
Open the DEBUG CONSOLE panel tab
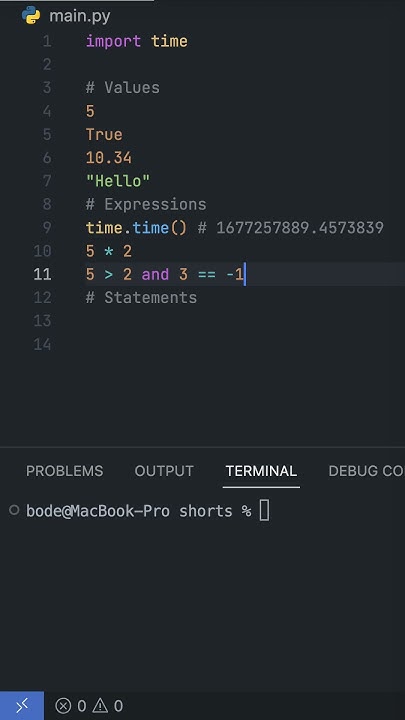(366, 471)
